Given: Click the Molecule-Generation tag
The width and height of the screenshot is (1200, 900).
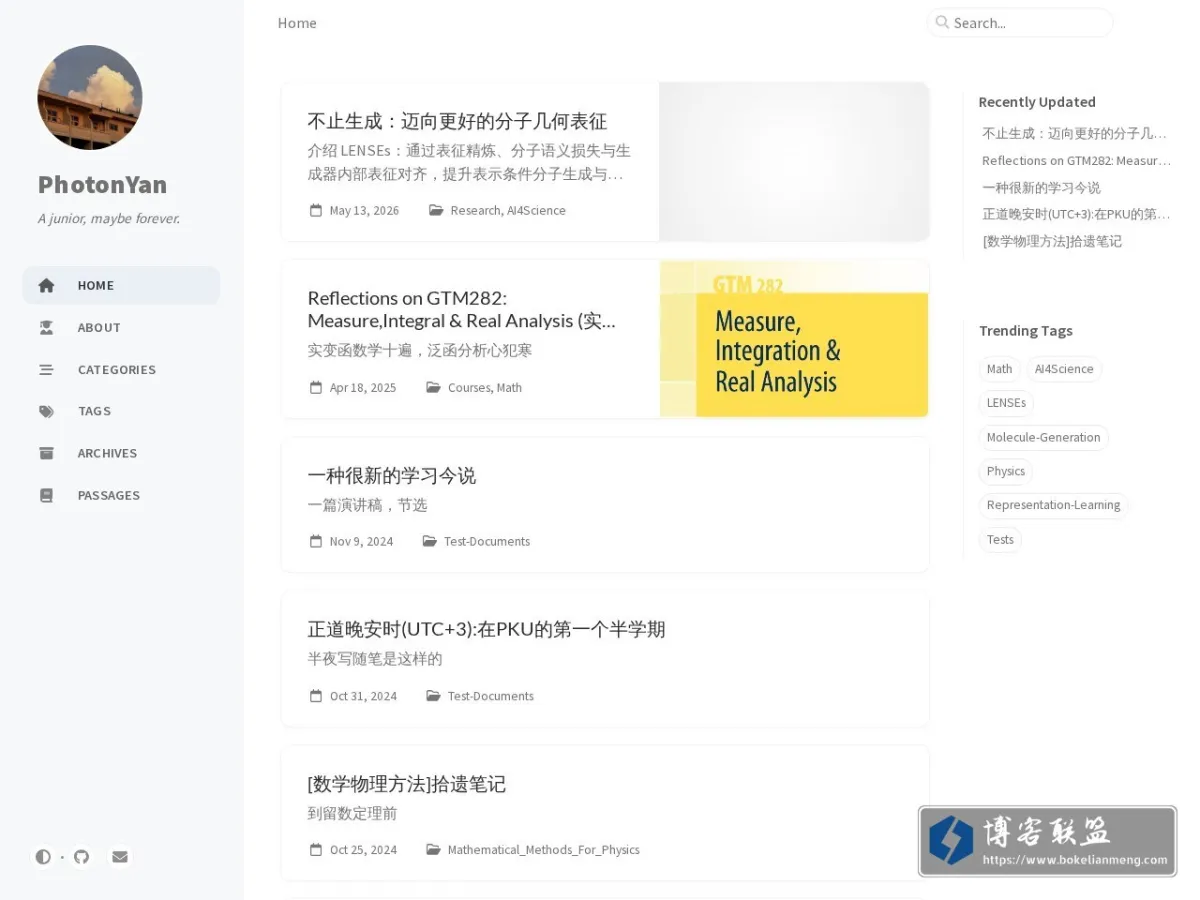Looking at the screenshot, I should pos(1043,437).
